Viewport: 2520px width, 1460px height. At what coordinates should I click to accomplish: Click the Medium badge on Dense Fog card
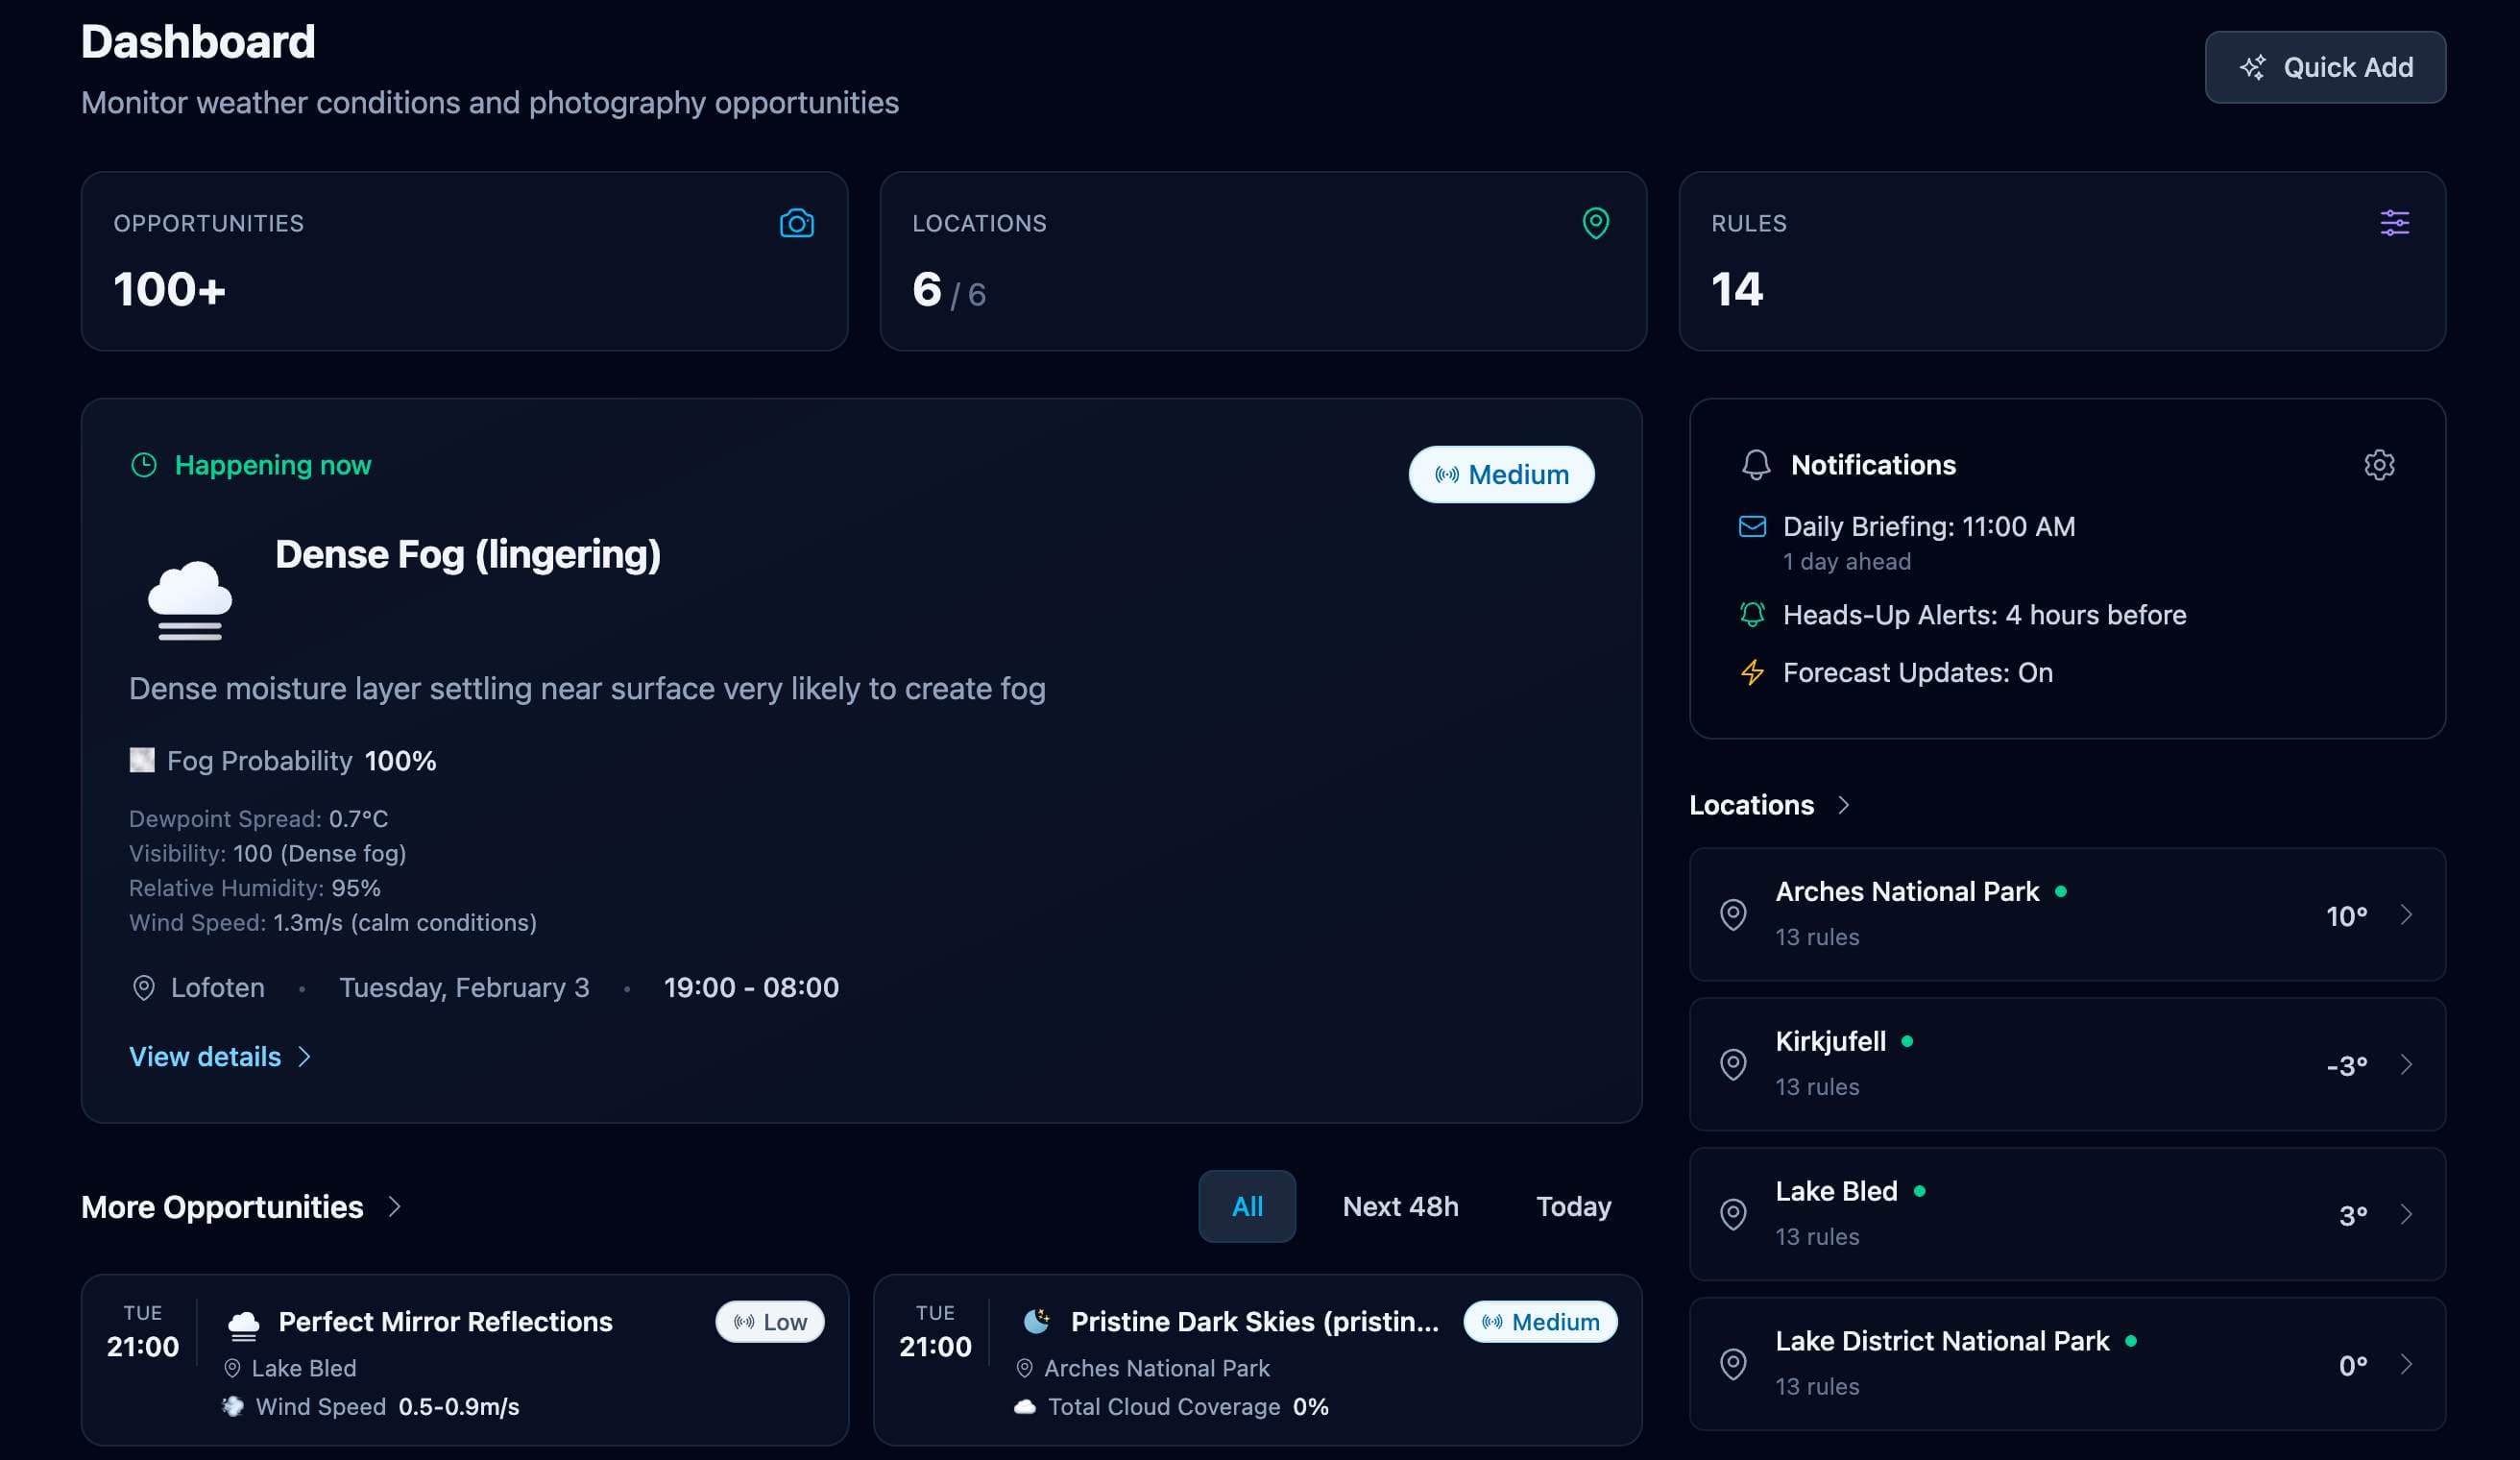pyautogui.click(x=1500, y=474)
